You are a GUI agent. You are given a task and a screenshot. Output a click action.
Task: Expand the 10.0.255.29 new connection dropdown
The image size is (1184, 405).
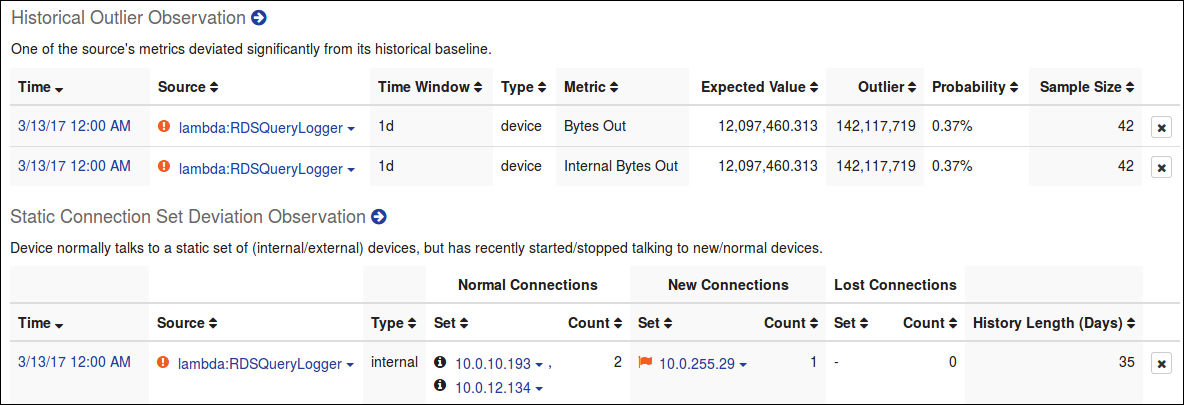743,365
